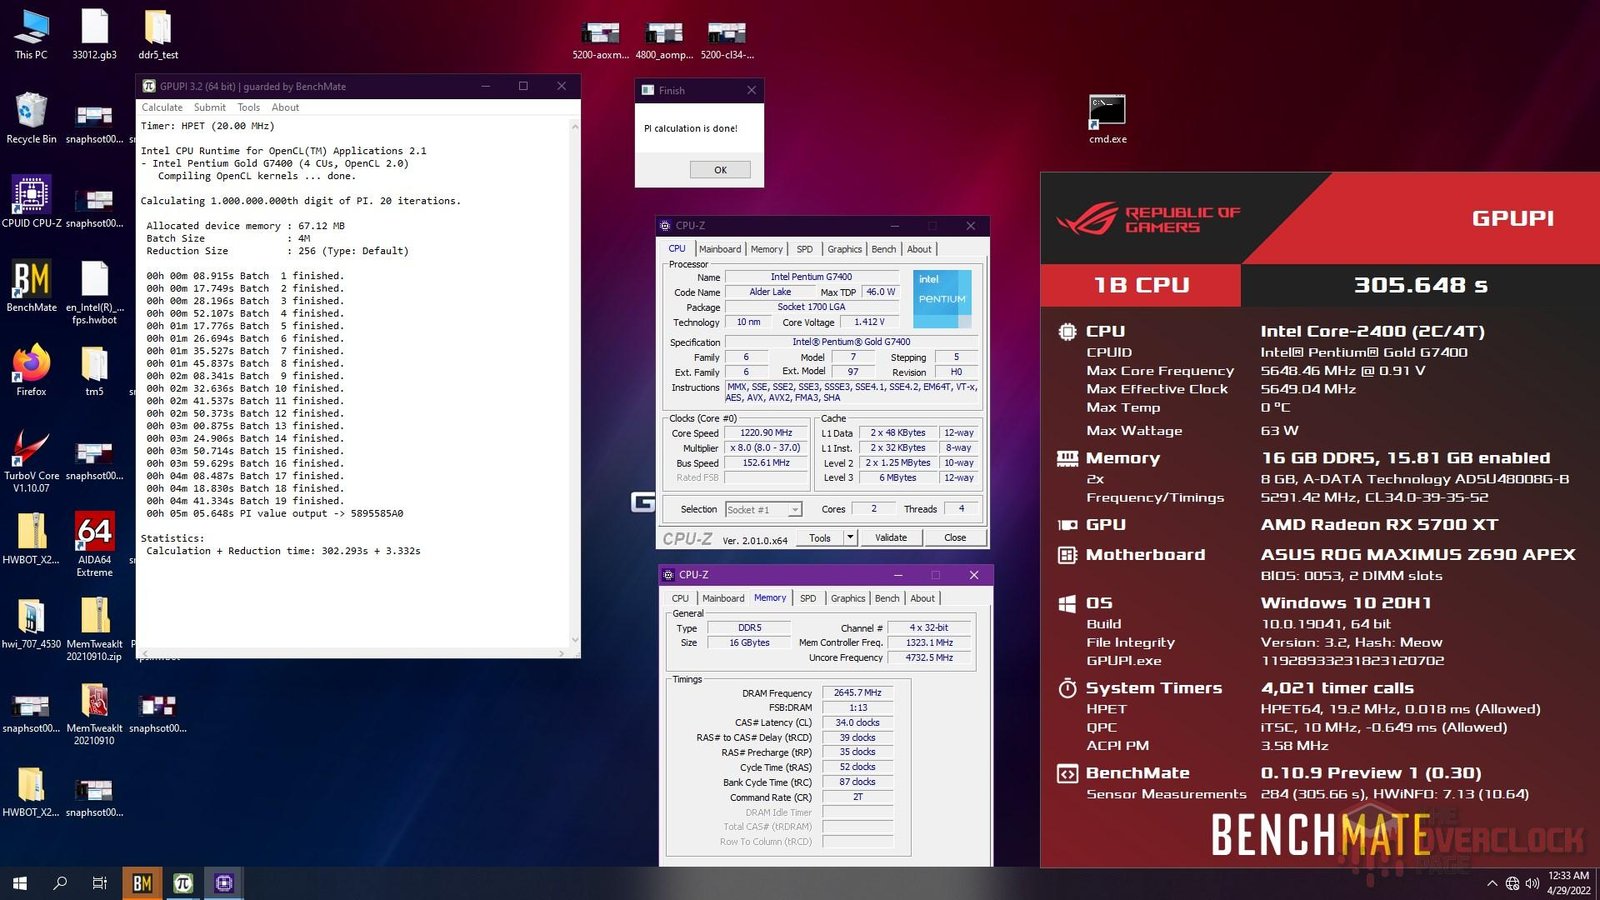
Task: Open the cmd.exe desktop shortcut
Action: coord(1106,110)
